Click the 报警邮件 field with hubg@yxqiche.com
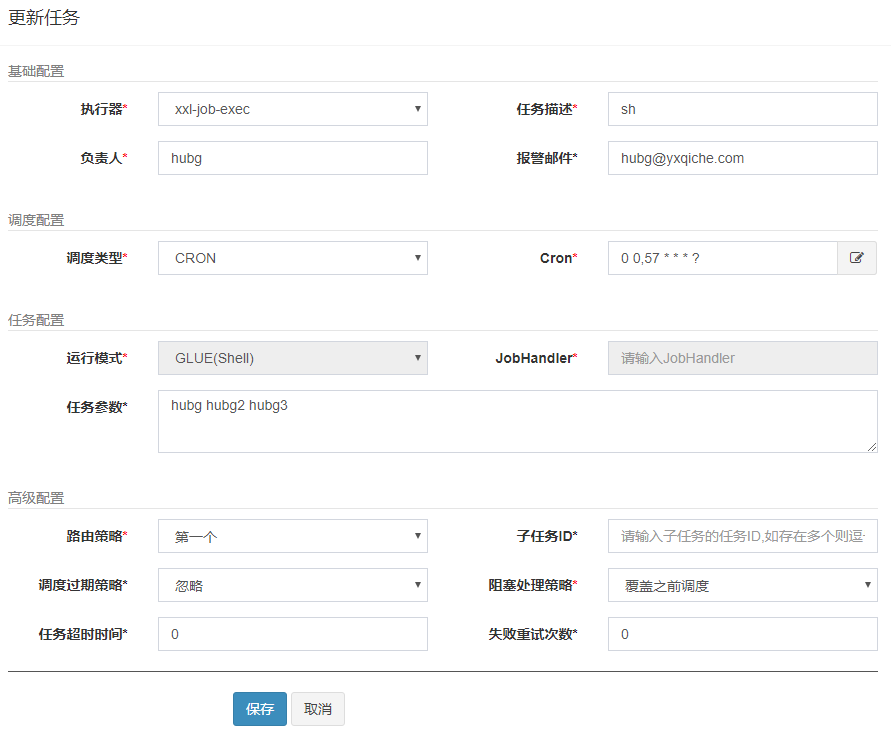Screen dimensions: 891x732 coord(743,158)
